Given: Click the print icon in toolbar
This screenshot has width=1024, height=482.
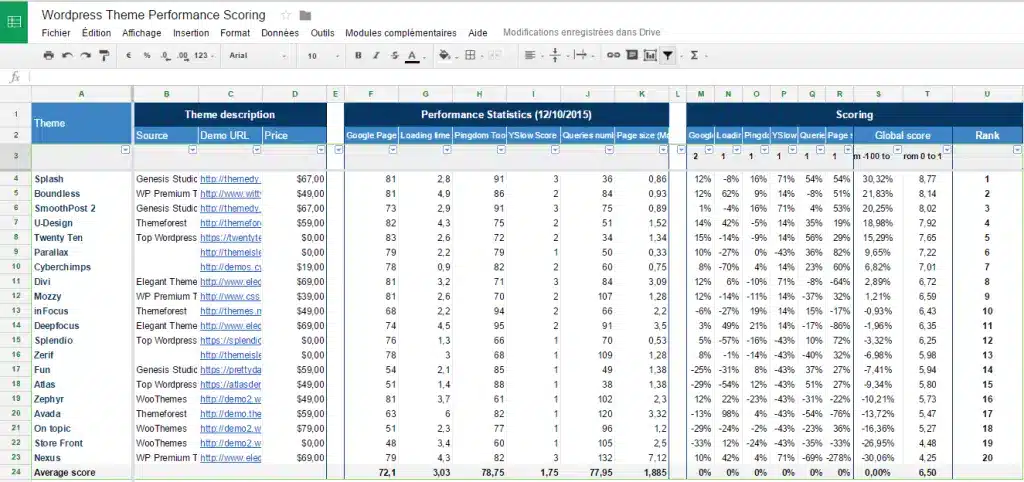Looking at the screenshot, I should click(49, 56).
